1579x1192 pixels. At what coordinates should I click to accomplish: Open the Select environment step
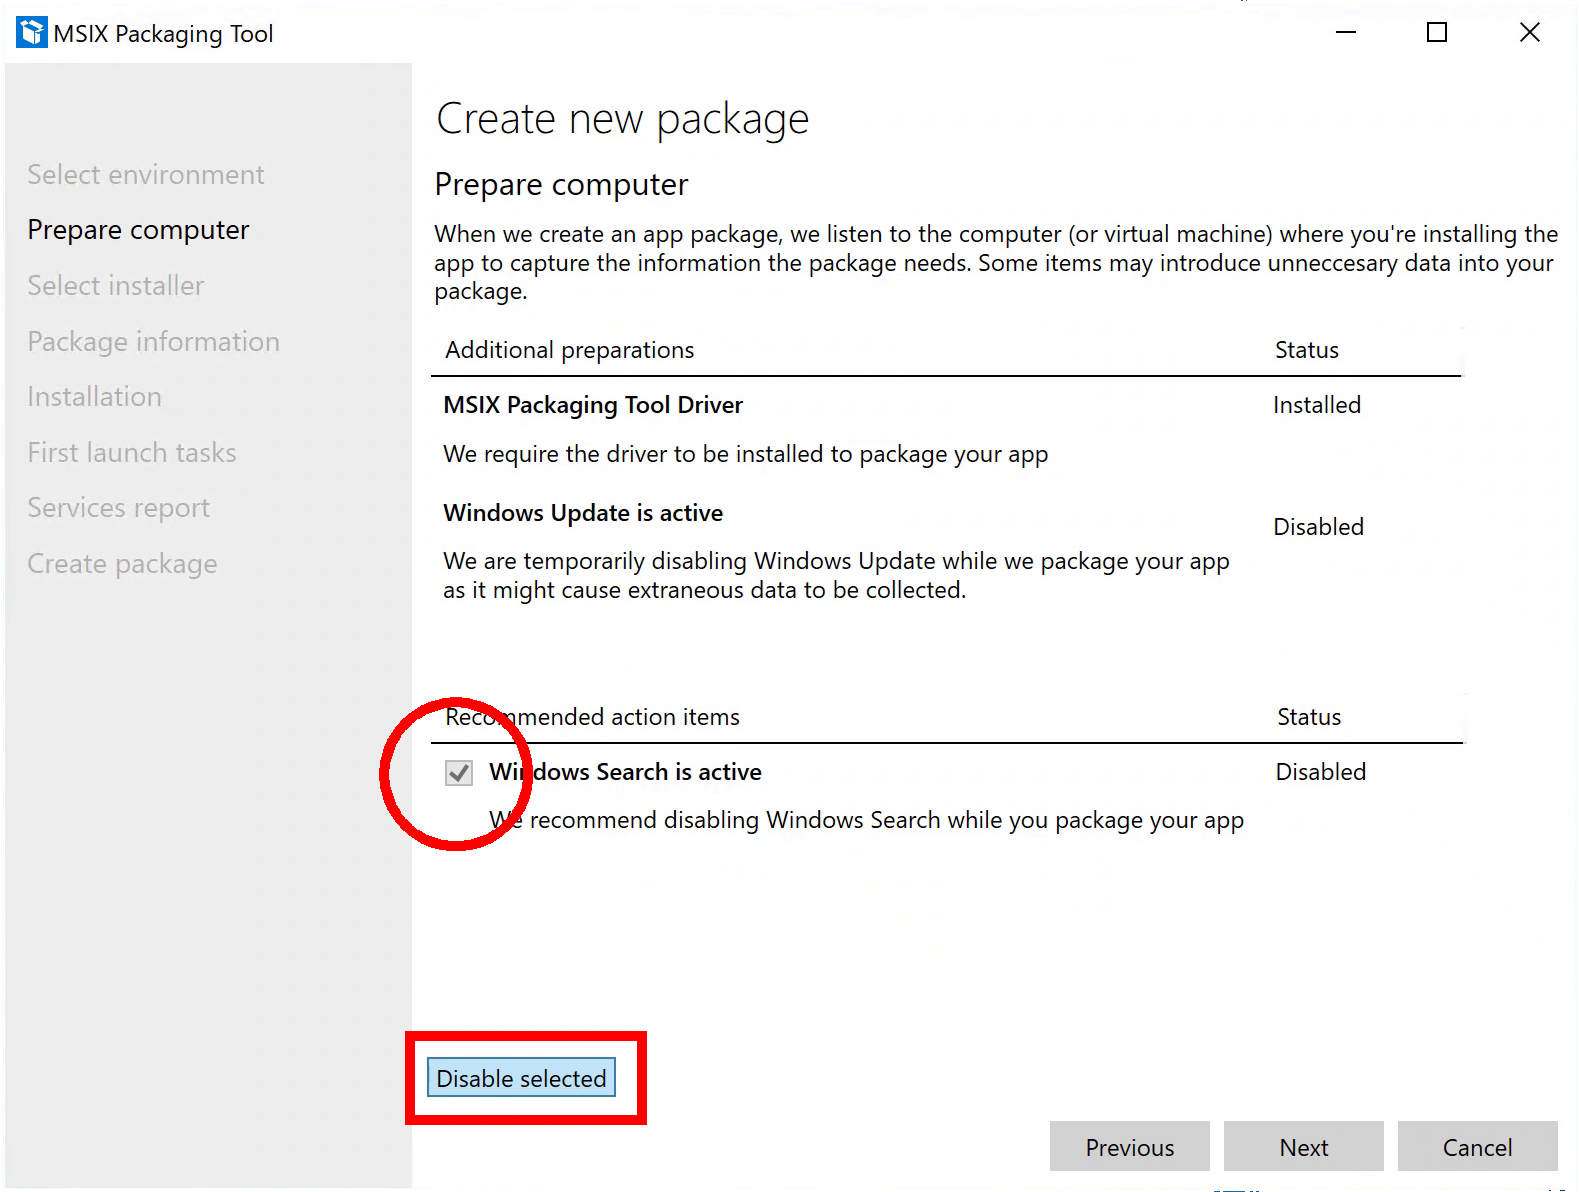[146, 174]
